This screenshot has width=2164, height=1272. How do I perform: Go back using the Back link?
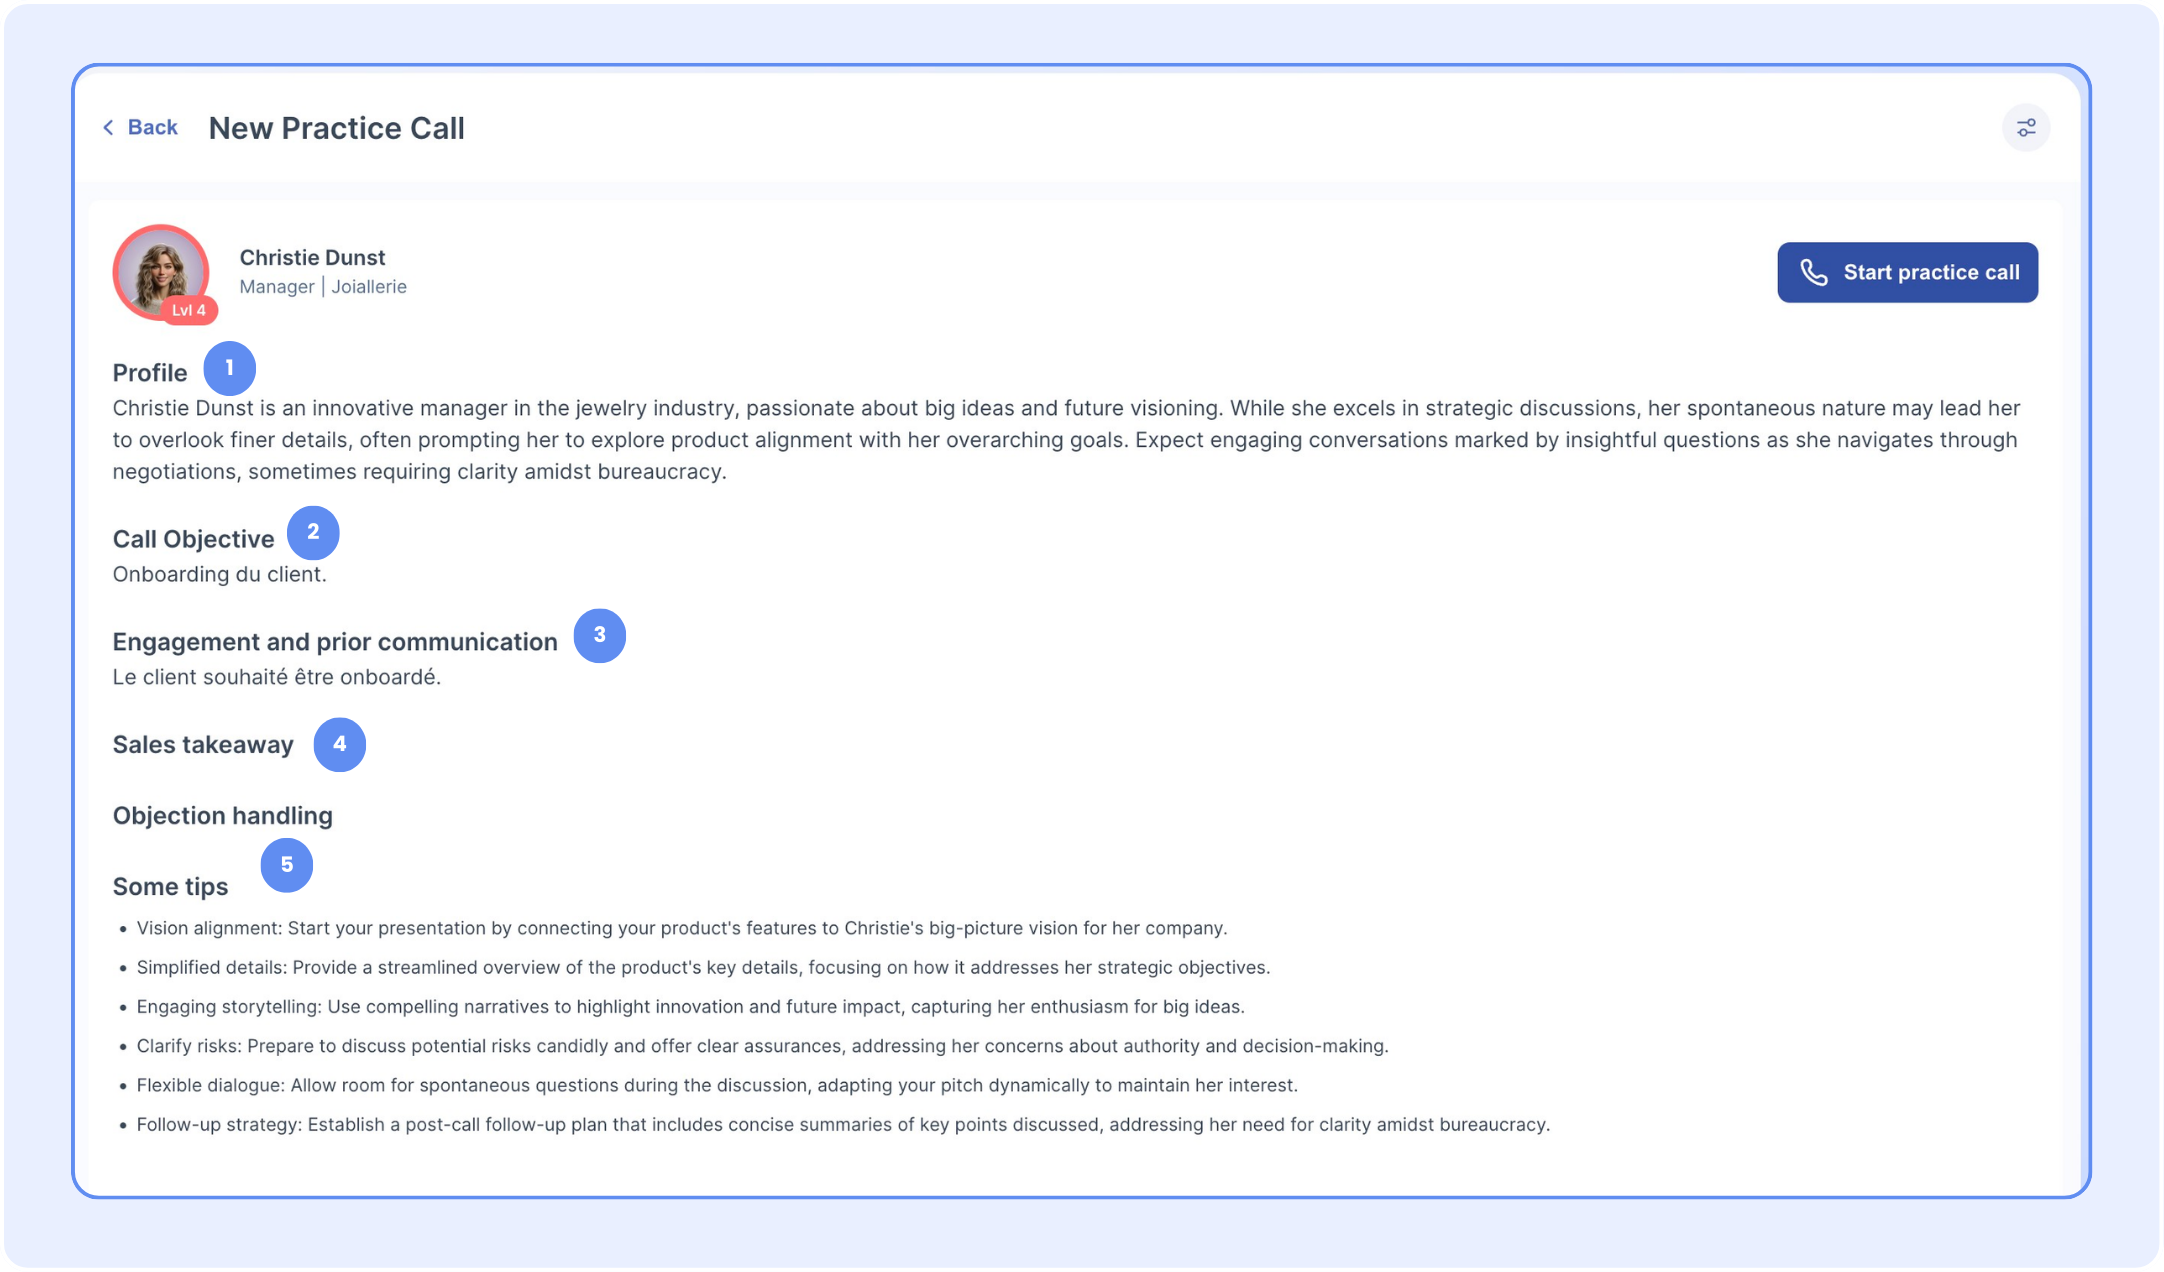pos(152,128)
